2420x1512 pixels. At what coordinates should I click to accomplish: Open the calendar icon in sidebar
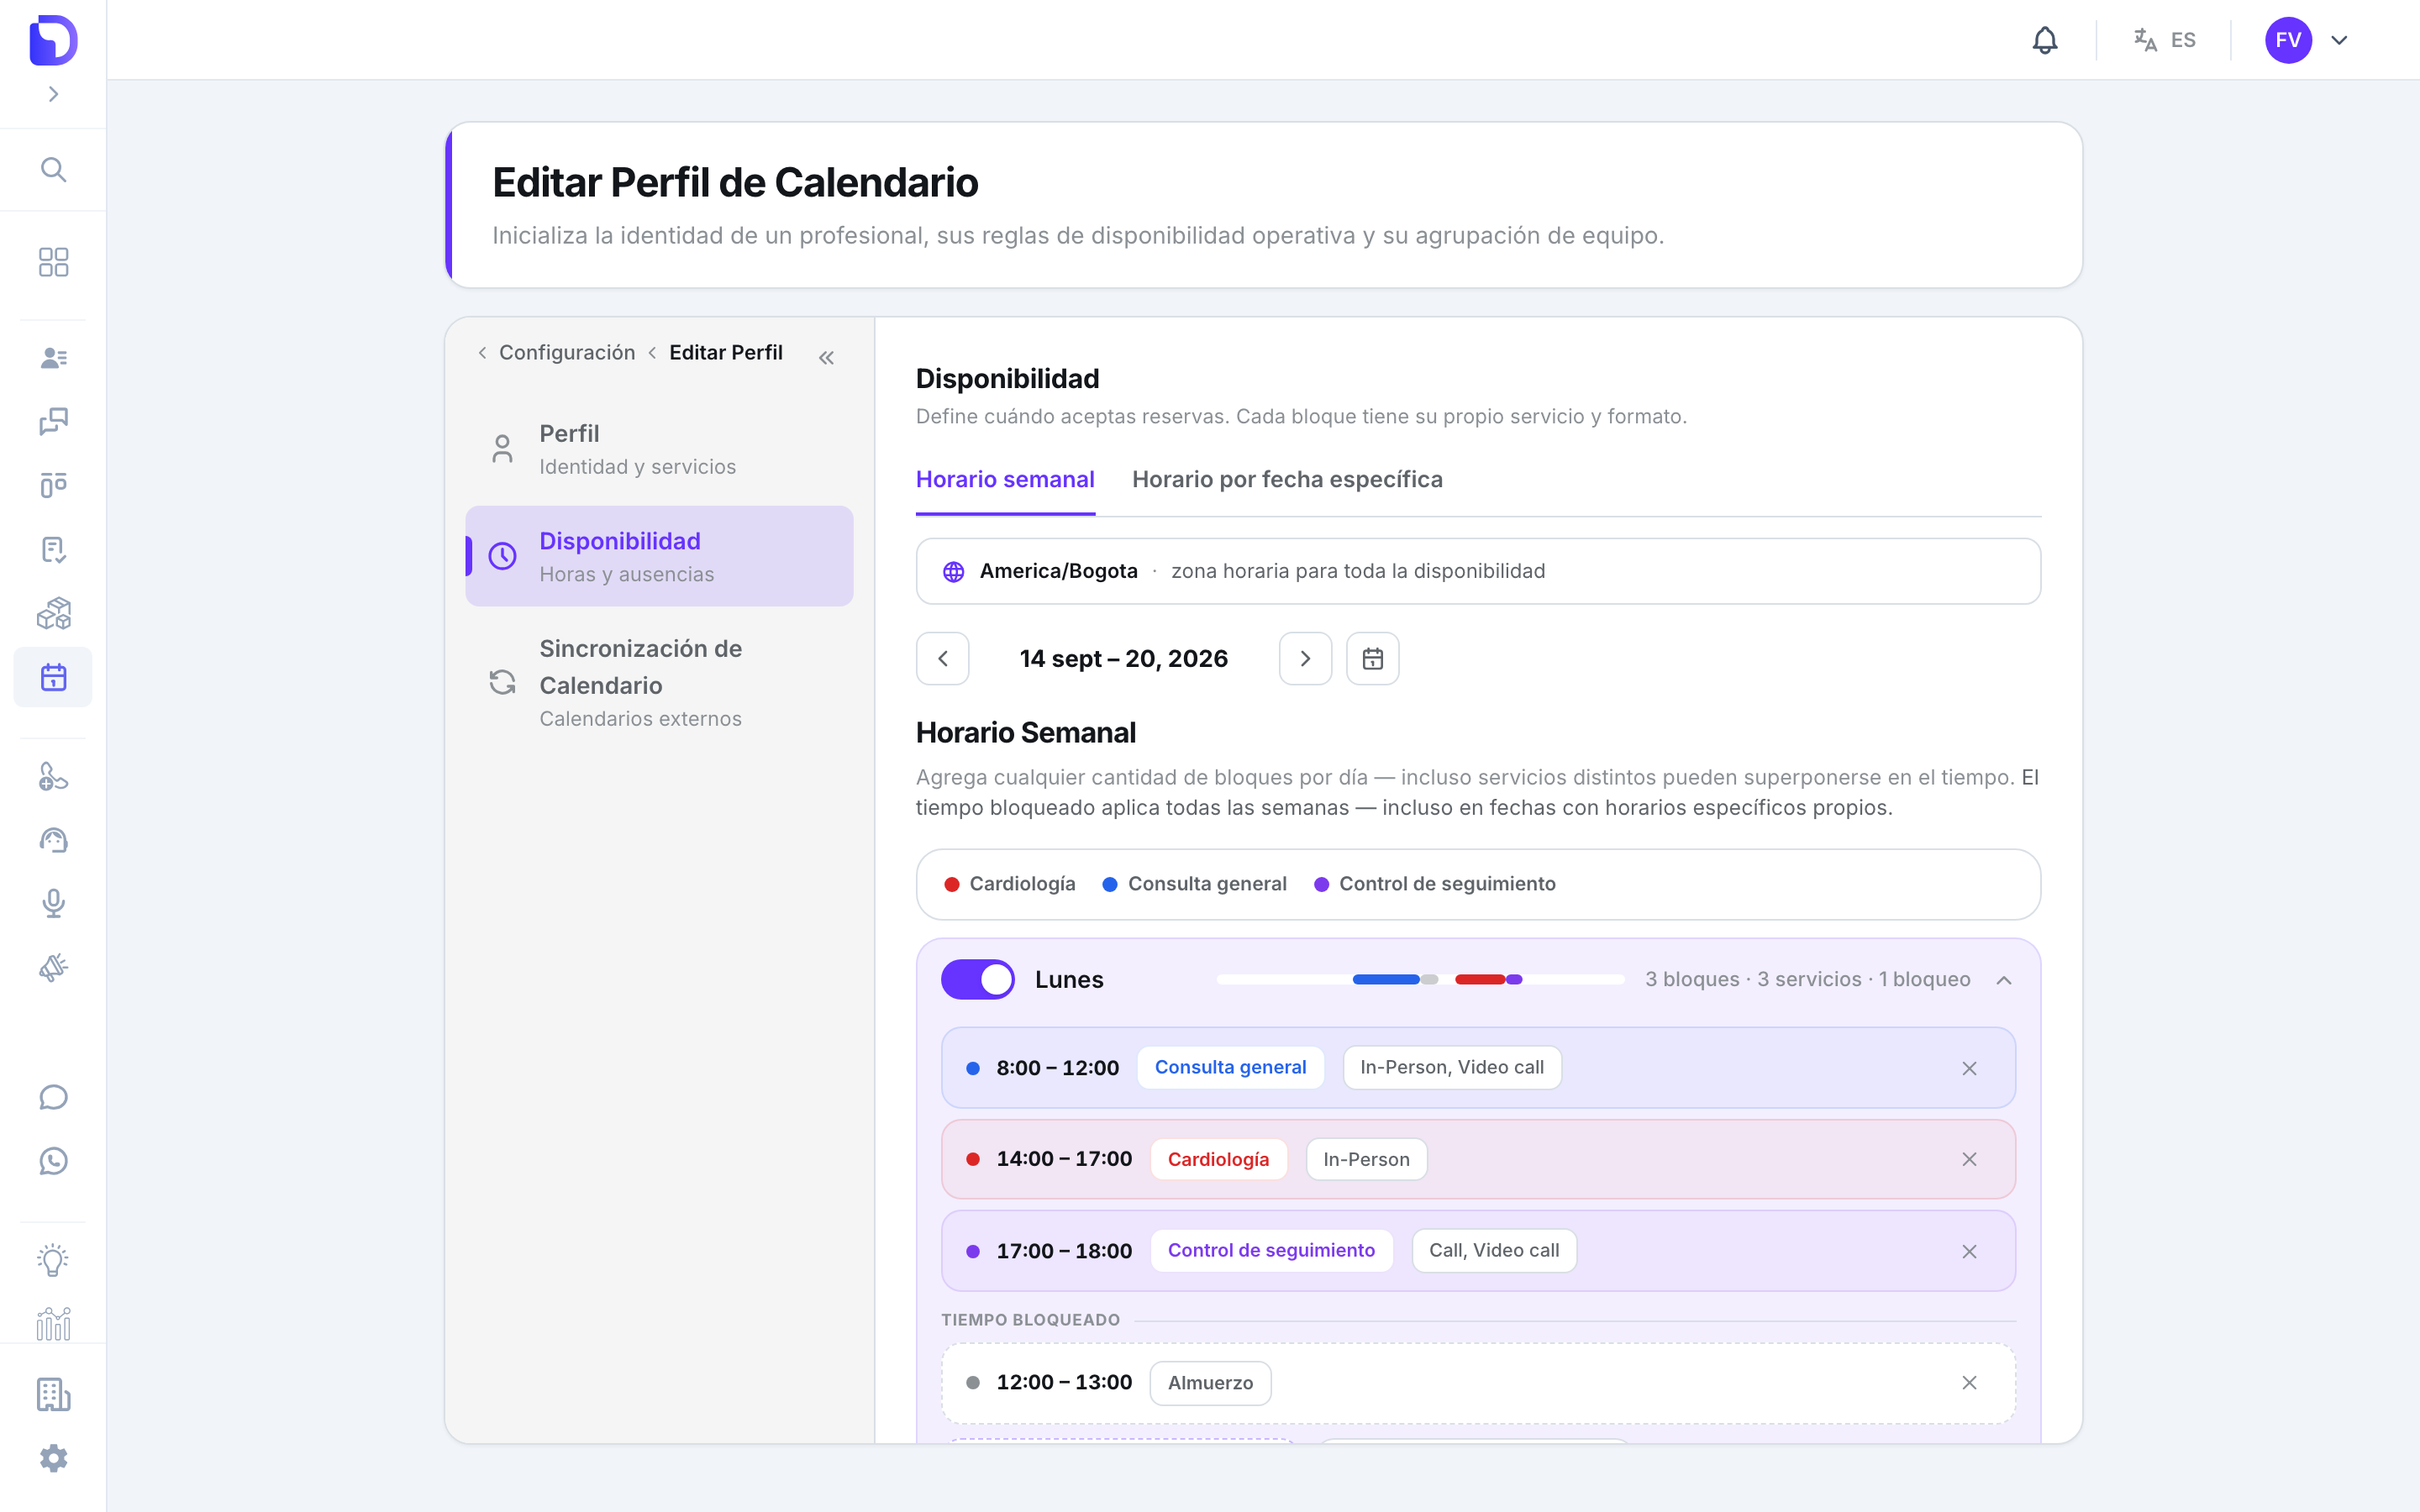(x=53, y=677)
